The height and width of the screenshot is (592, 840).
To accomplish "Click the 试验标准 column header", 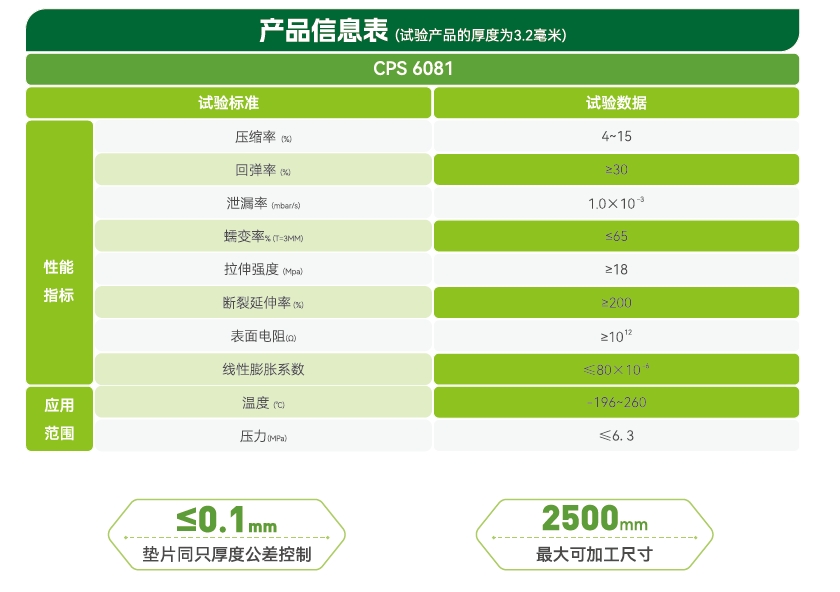I will pos(229,103).
